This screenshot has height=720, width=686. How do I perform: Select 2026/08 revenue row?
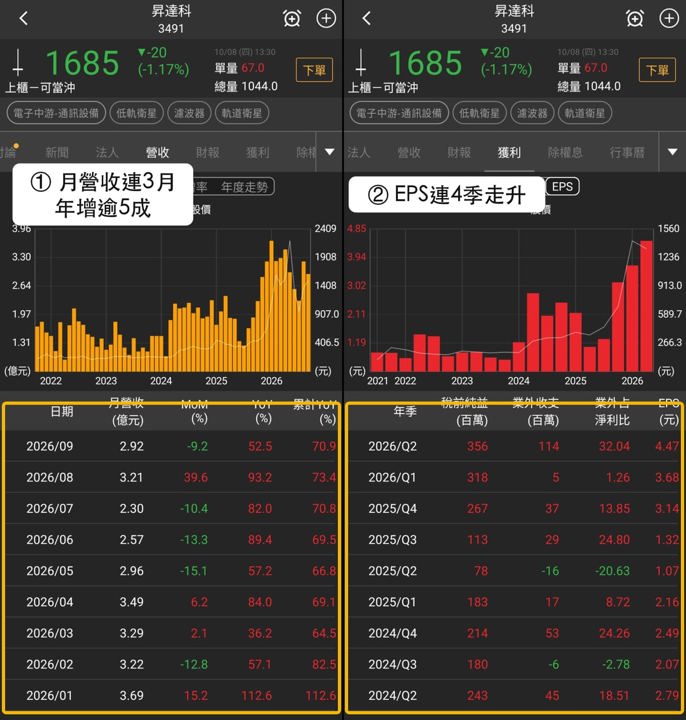tap(172, 477)
